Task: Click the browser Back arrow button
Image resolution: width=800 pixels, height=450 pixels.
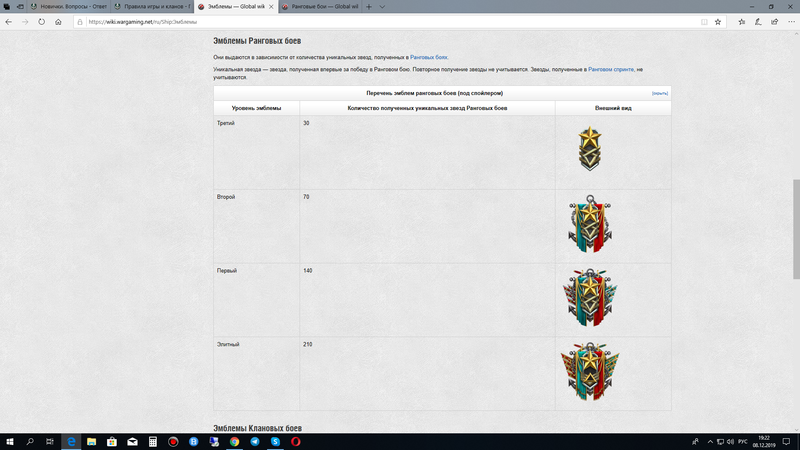Action: tap(9, 20)
